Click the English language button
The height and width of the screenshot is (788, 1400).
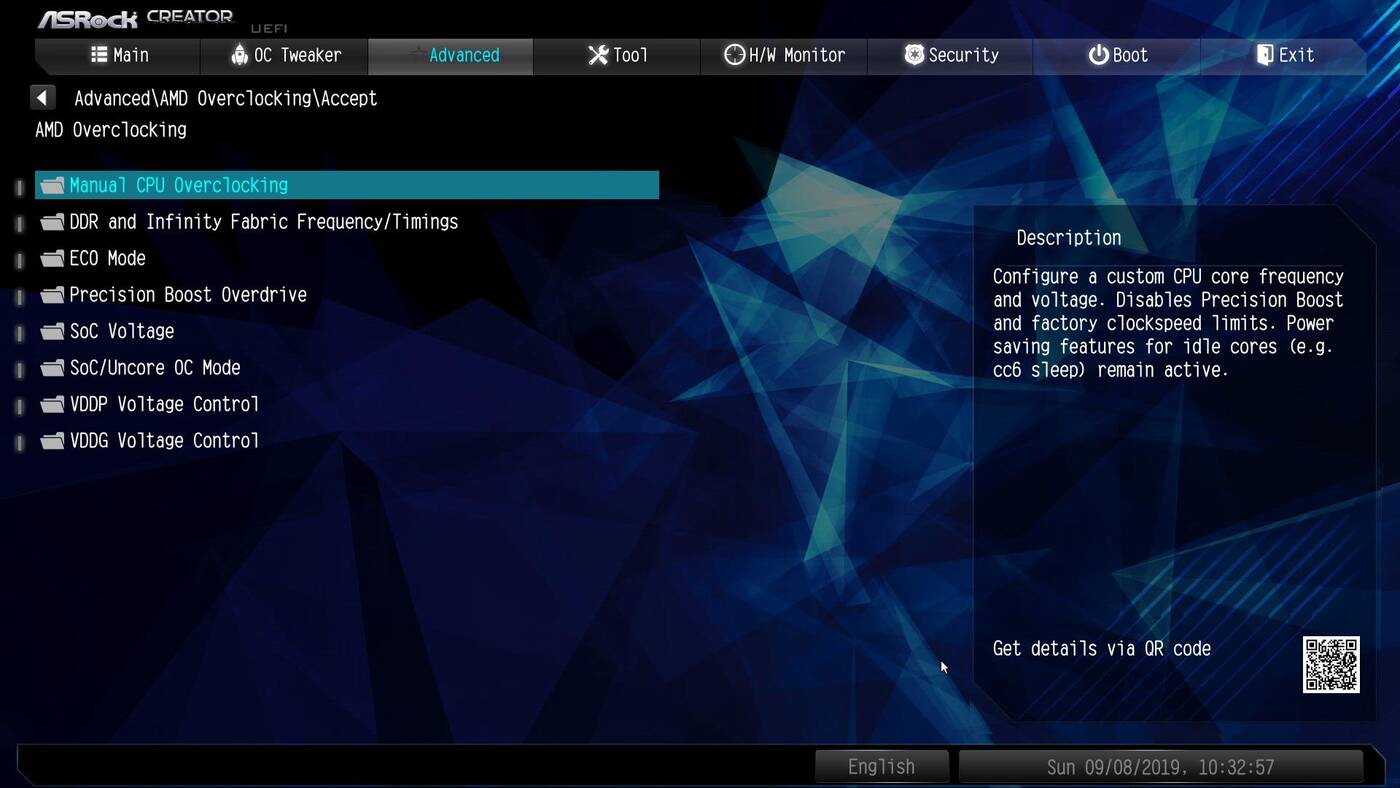[x=881, y=767]
